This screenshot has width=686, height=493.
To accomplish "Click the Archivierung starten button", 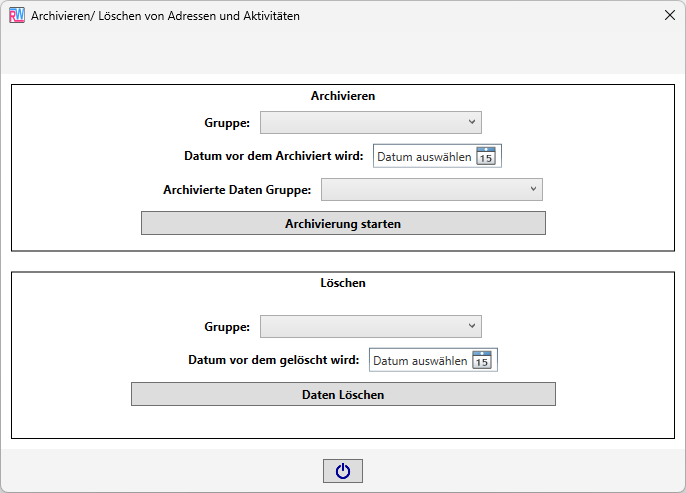I will [343, 224].
